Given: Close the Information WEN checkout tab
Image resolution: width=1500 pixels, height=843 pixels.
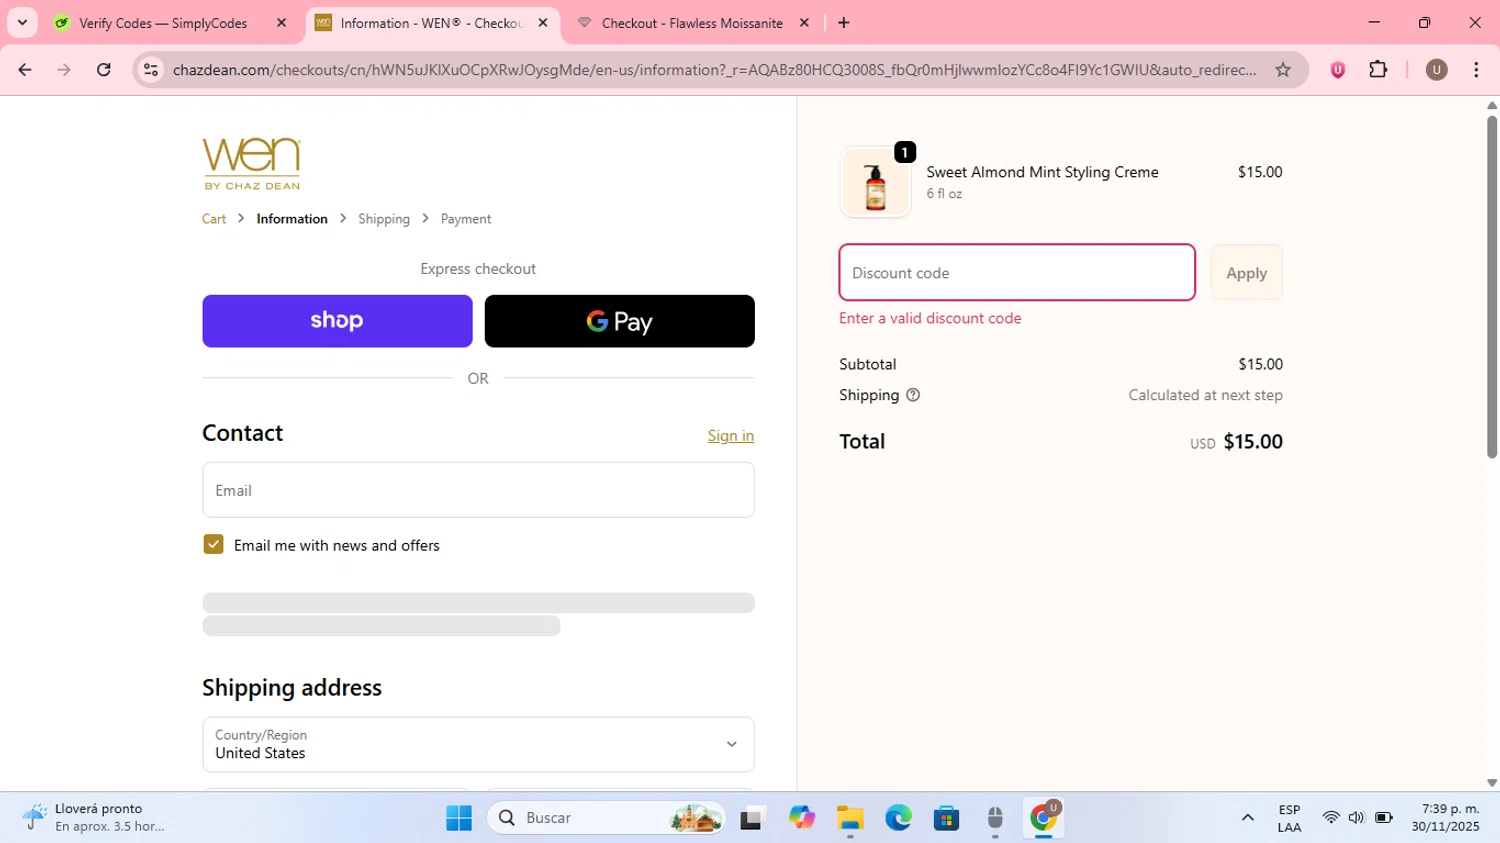Looking at the screenshot, I should [x=543, y=23].
